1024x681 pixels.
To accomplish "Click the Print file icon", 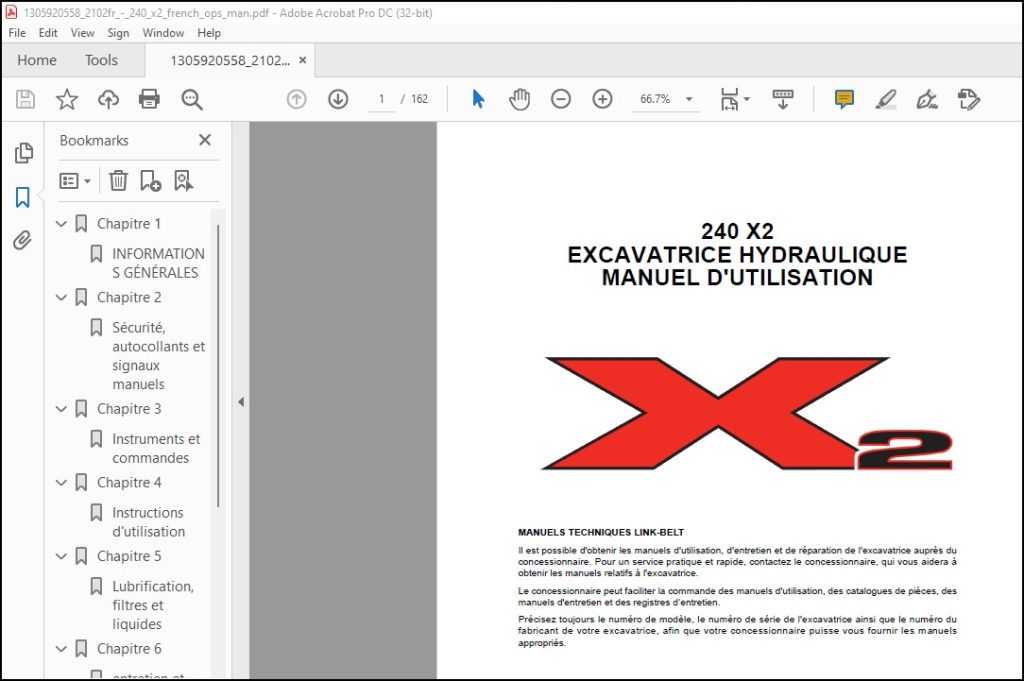I will pyautogui.click(x=149, y=99).
